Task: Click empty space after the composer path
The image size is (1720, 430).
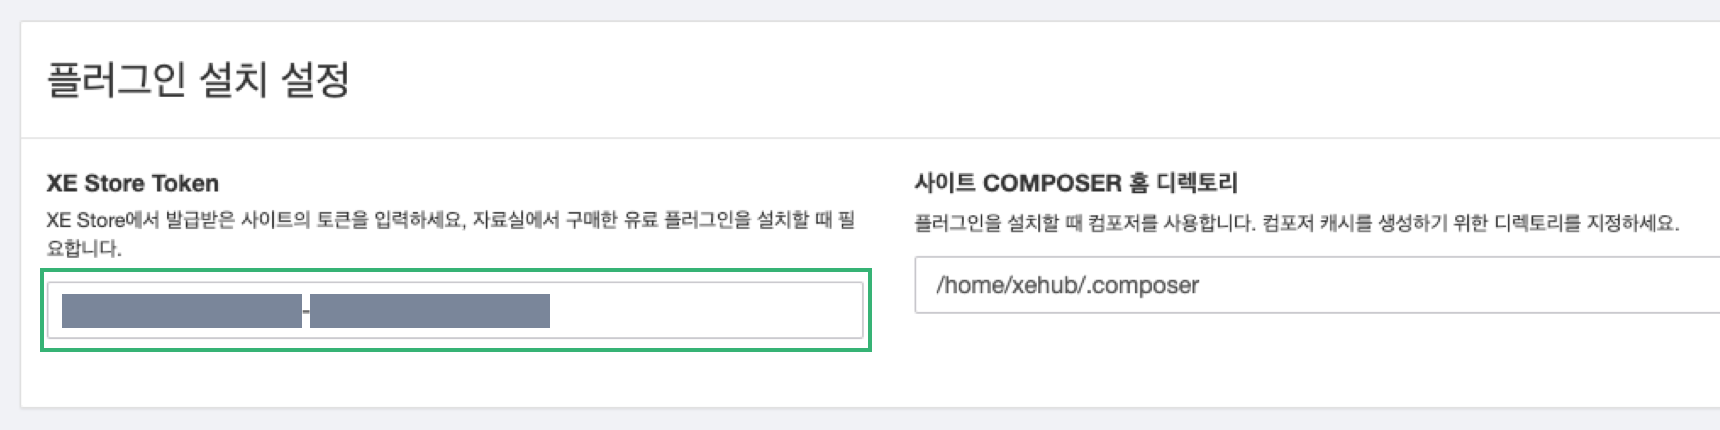Action: 1450,285
